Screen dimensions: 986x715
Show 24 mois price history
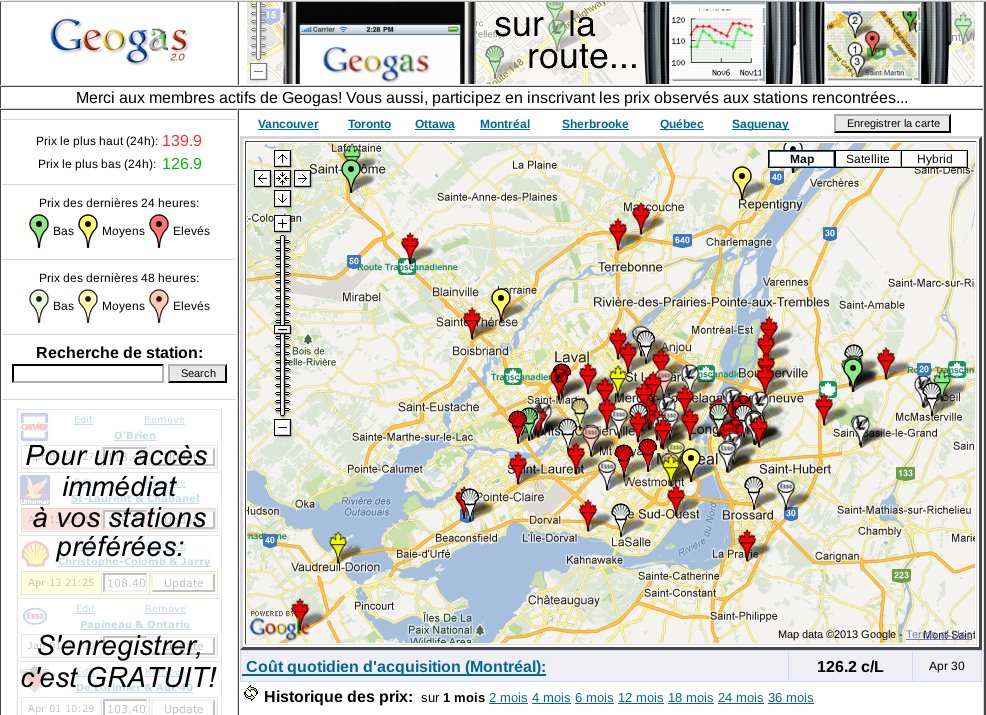(741, 697)
